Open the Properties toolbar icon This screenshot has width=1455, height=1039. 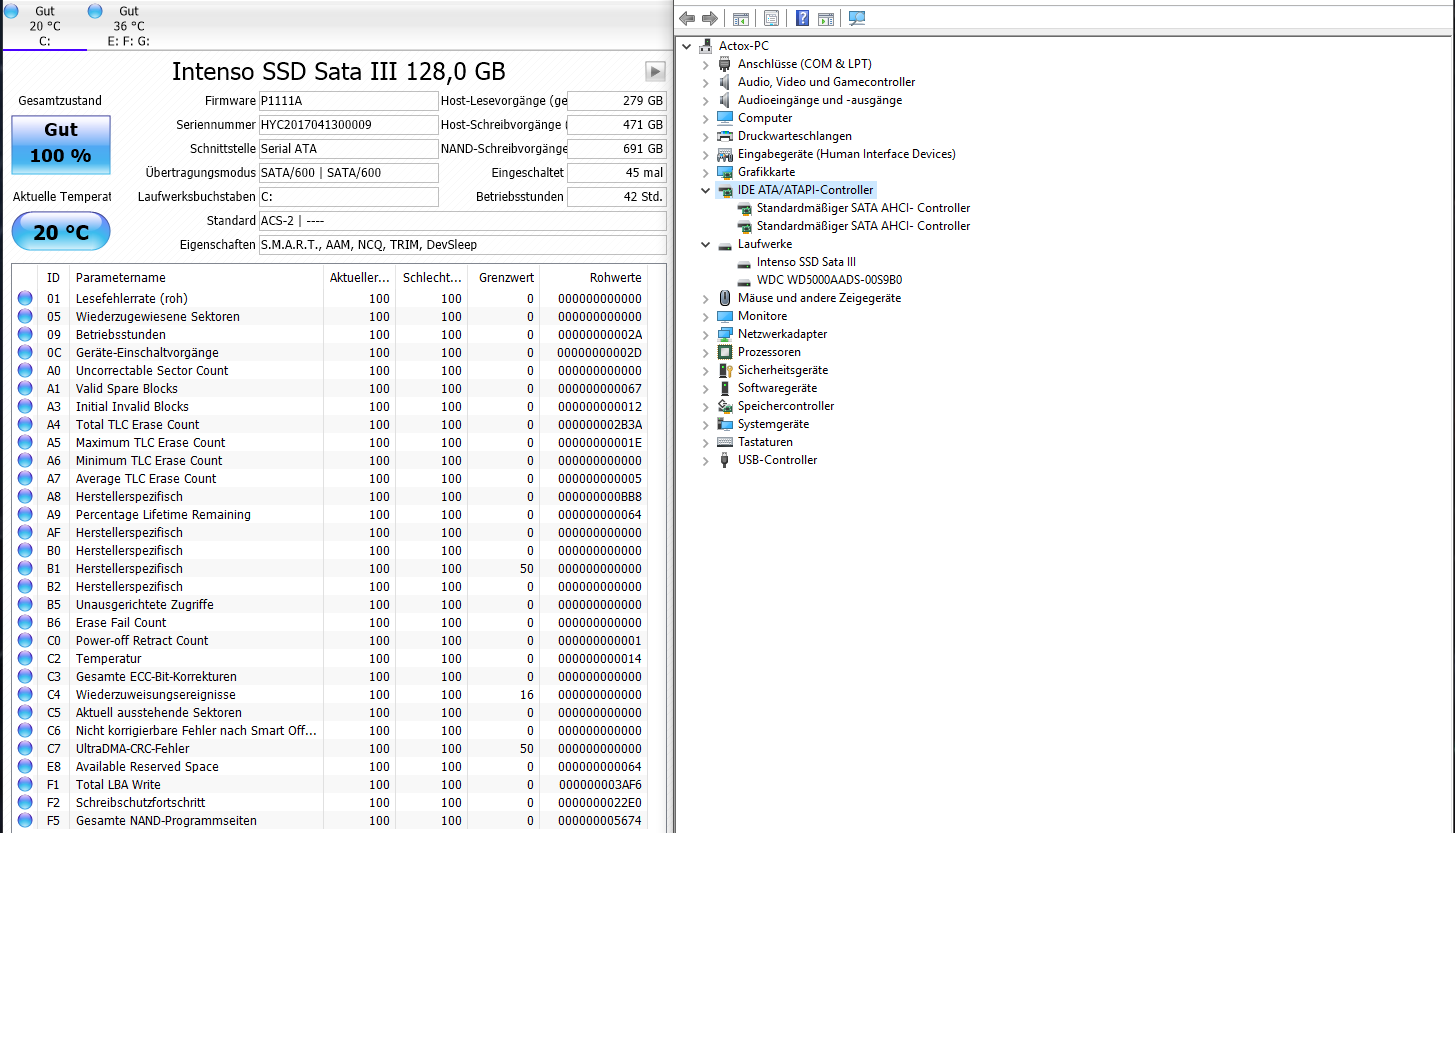772,18
